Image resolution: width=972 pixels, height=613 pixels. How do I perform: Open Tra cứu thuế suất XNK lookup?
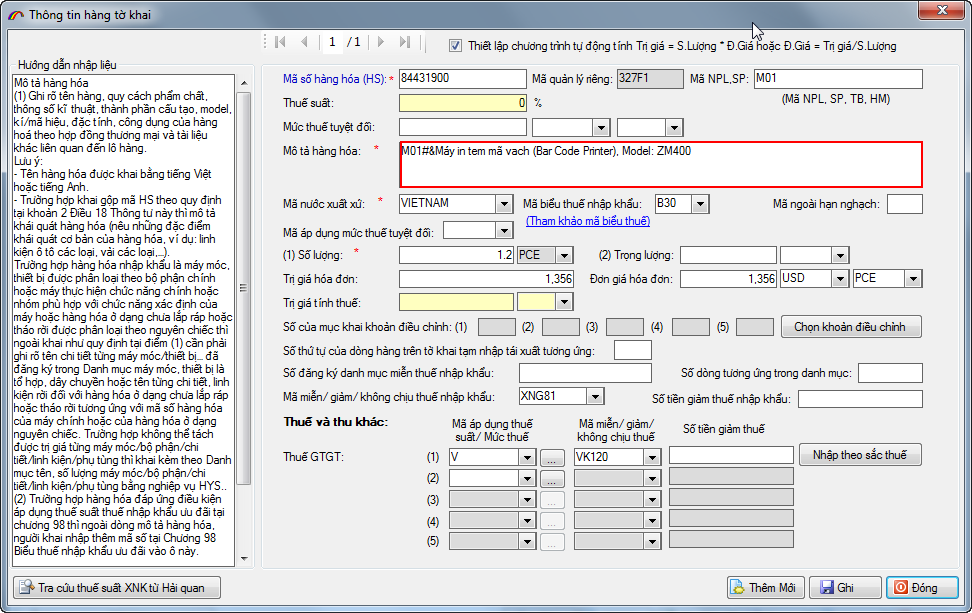pyautogui.click(x=116, y=588)
